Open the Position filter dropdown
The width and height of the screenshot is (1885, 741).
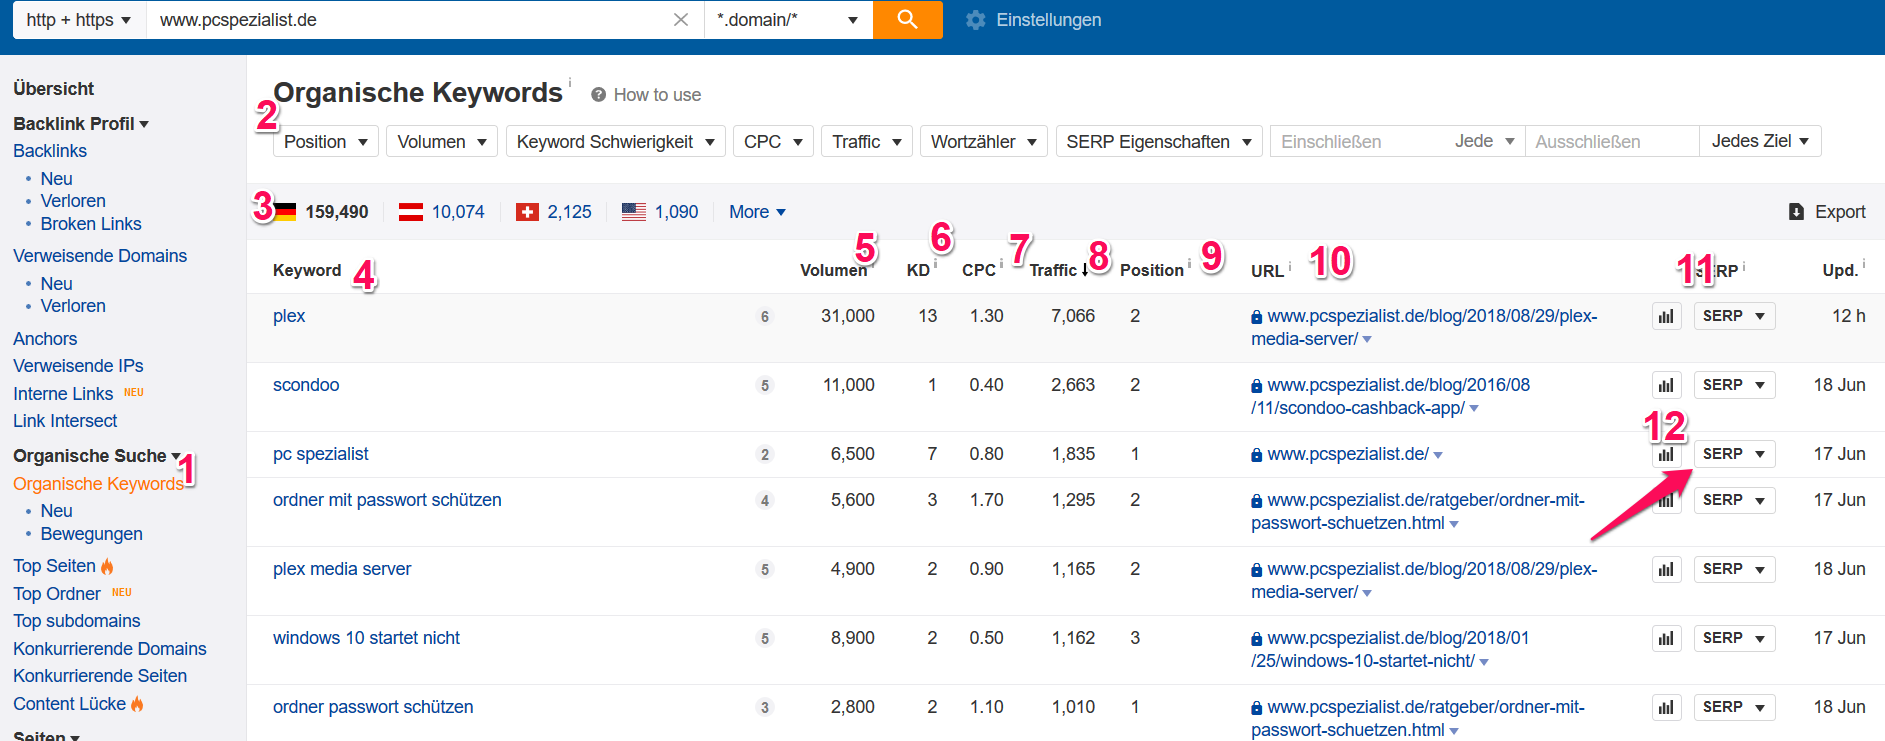(326, 142)
